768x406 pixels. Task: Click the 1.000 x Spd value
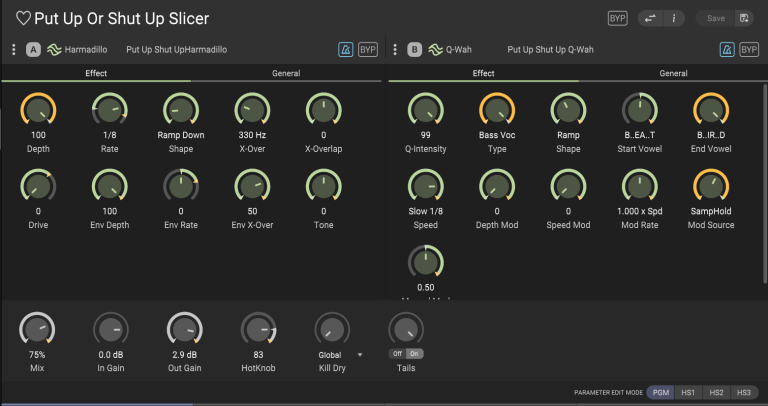pyautogui.click(x=640, y=212)
